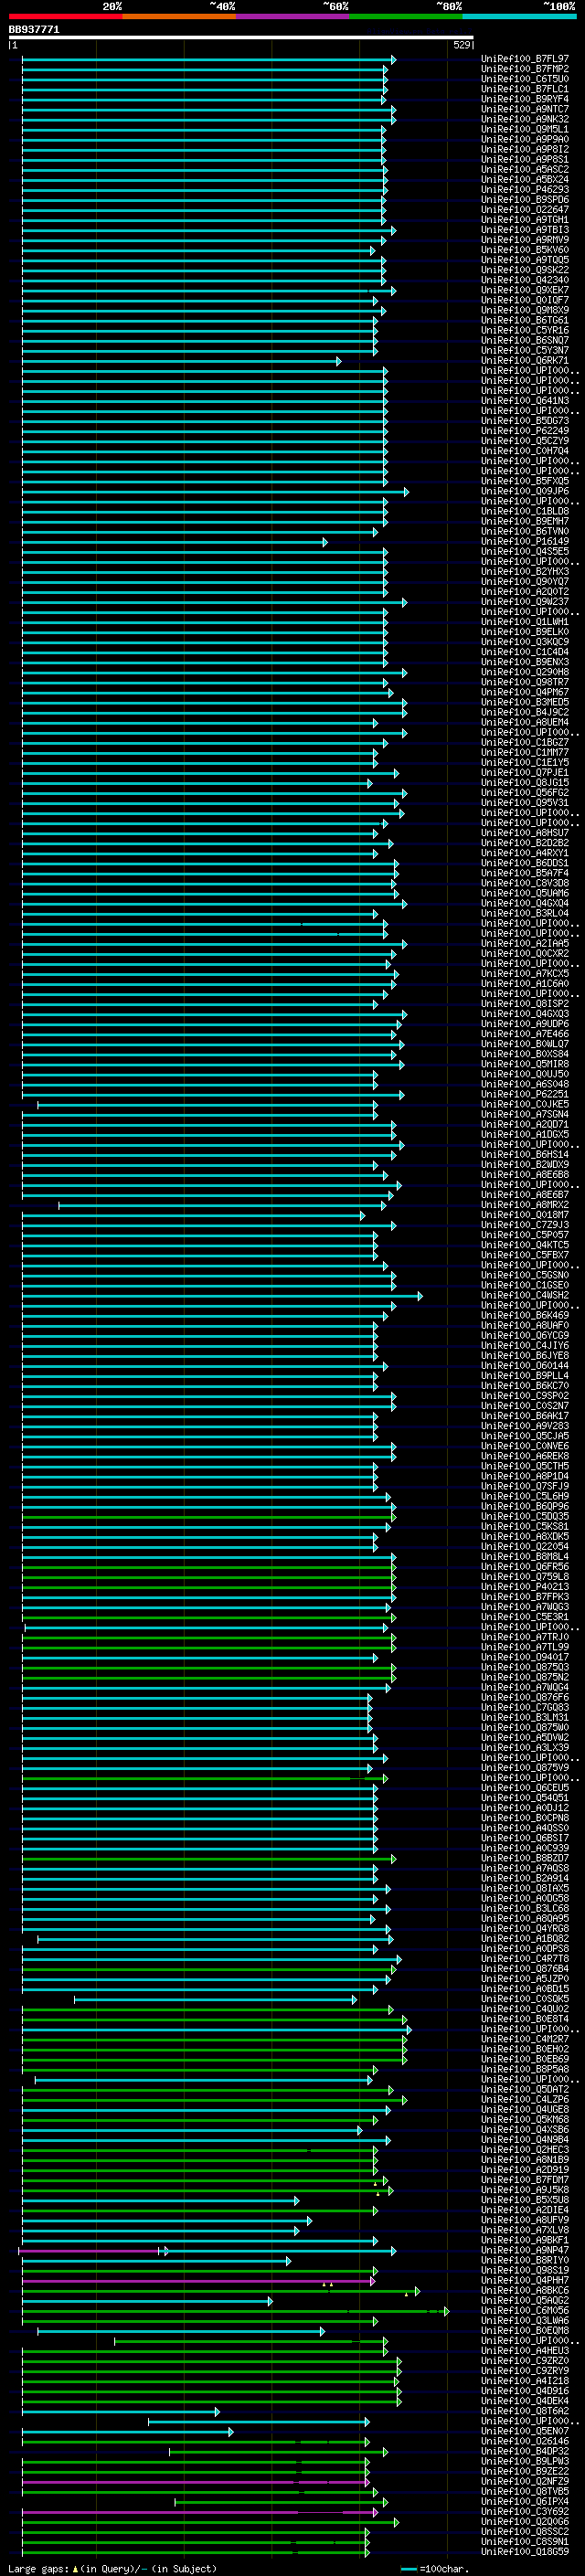Select the UniRef100_B0XS84 label
Screen dimensions: 585x2576
(x=525, y=1054)
